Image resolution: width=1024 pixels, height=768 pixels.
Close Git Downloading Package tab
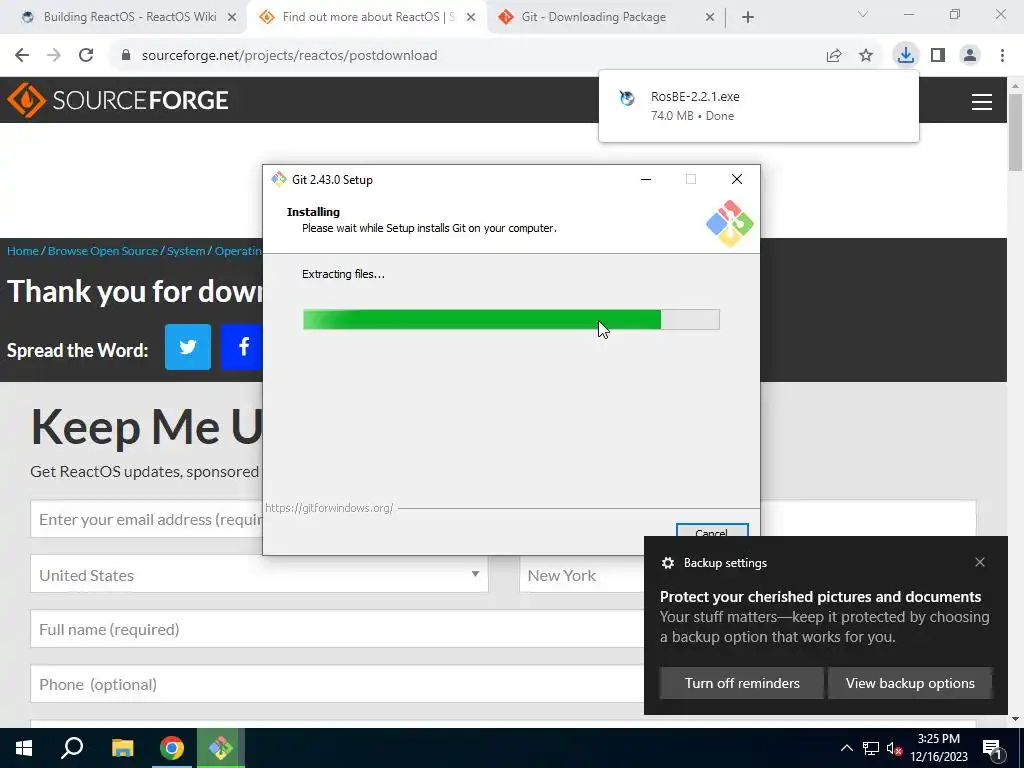tap(710, 18)
